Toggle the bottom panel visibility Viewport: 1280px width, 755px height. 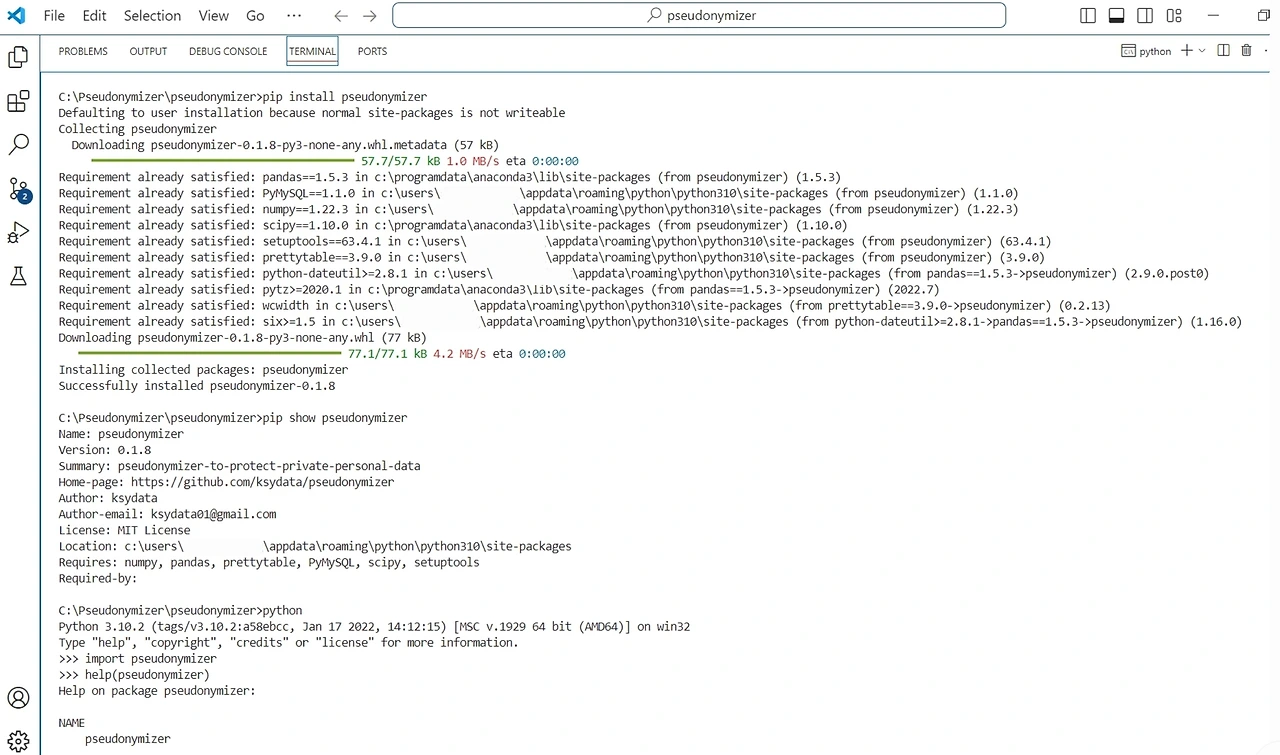point(1117,16)
